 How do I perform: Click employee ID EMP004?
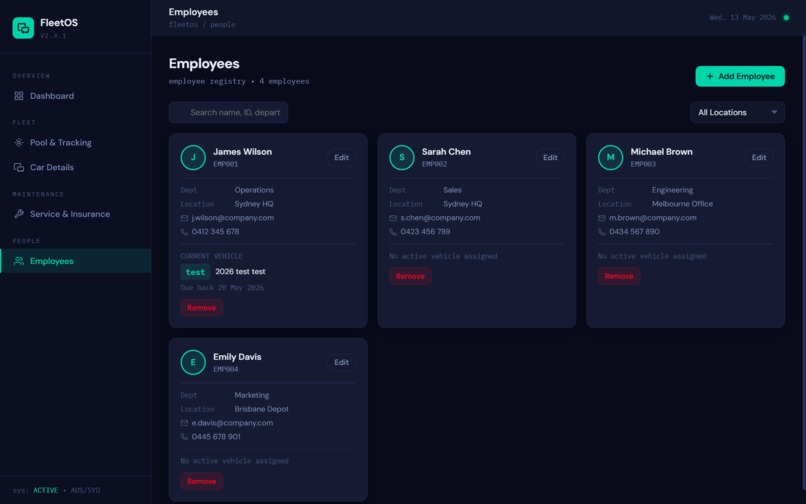pos(226,369)
